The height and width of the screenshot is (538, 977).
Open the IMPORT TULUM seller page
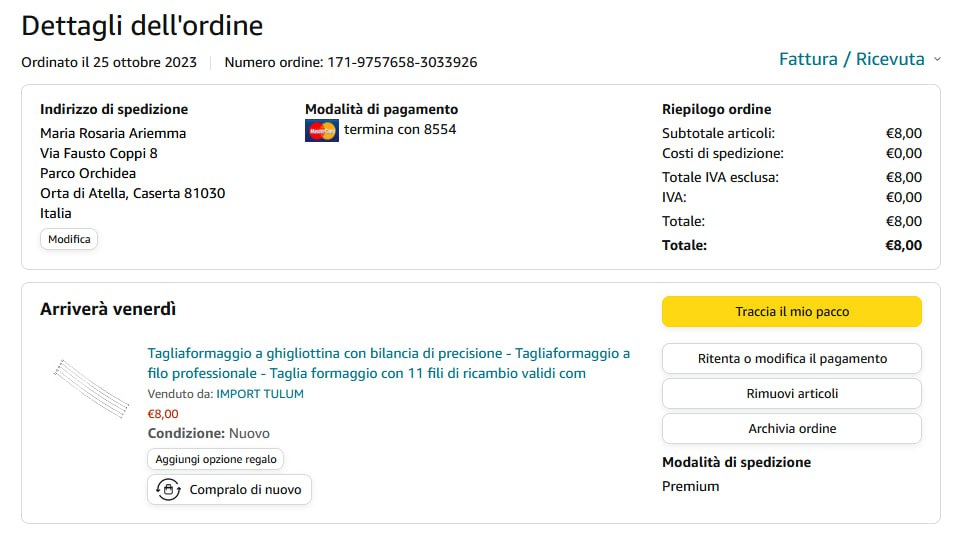[260, 394]
